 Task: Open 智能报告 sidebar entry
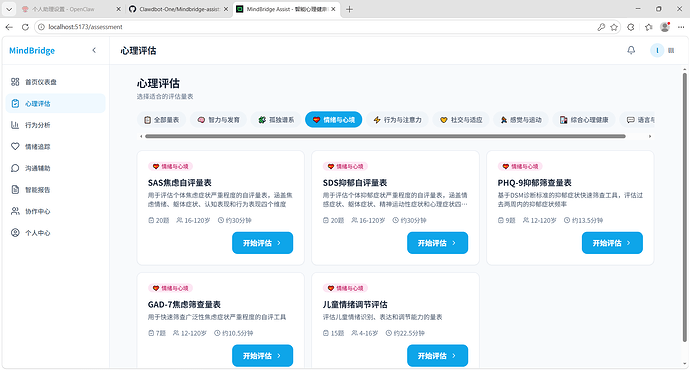(x=55, y=190)
